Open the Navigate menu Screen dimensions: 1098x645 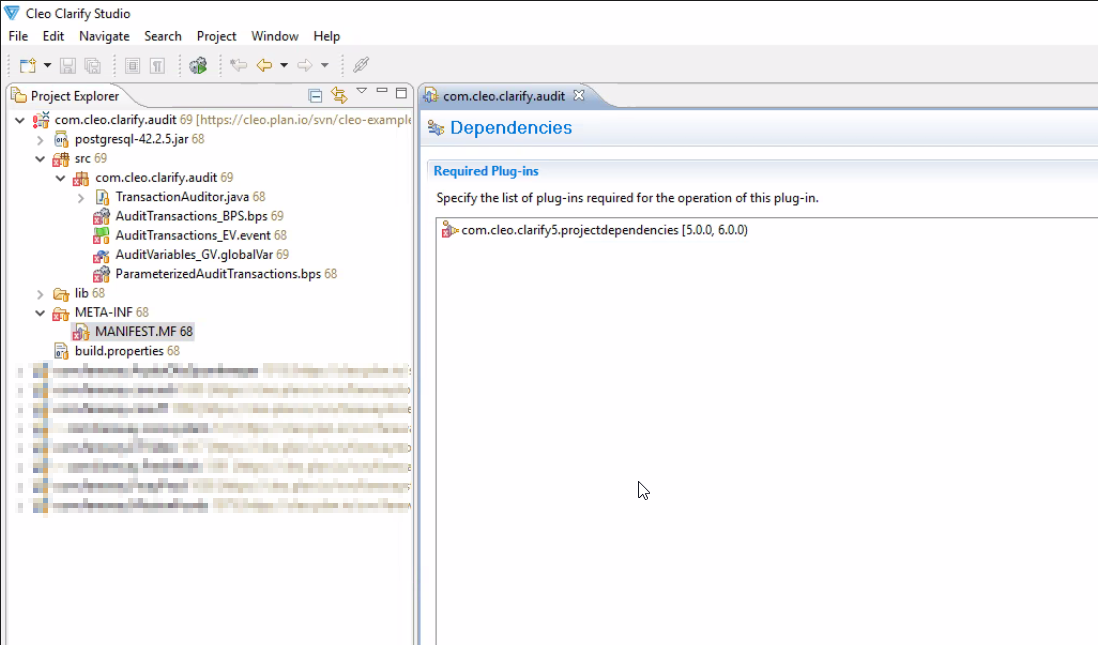tap(104, 36)
